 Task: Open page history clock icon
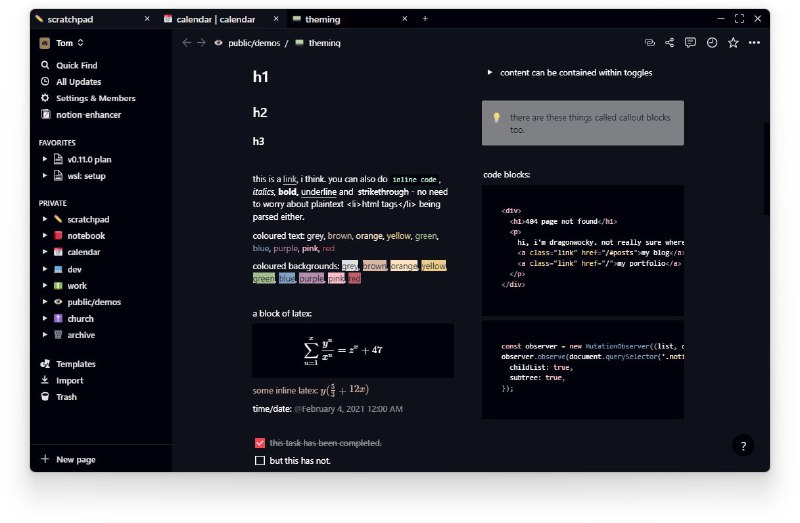click(x=712, y=43)
